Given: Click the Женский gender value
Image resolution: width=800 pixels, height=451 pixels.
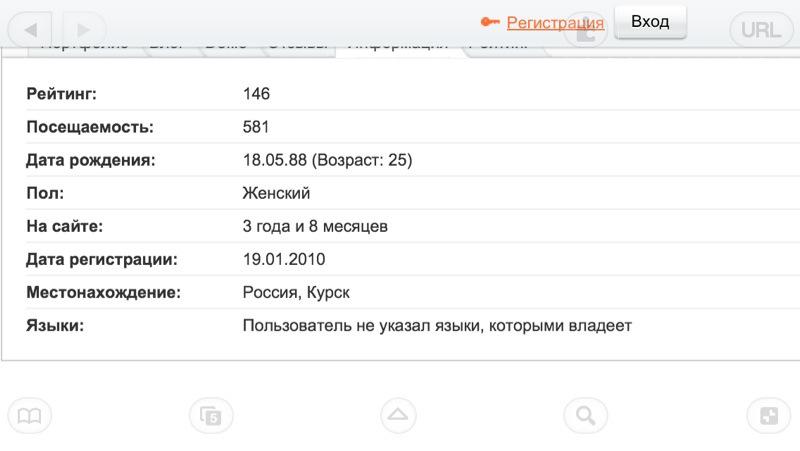Looking at the screenshot, I should 276,193.
